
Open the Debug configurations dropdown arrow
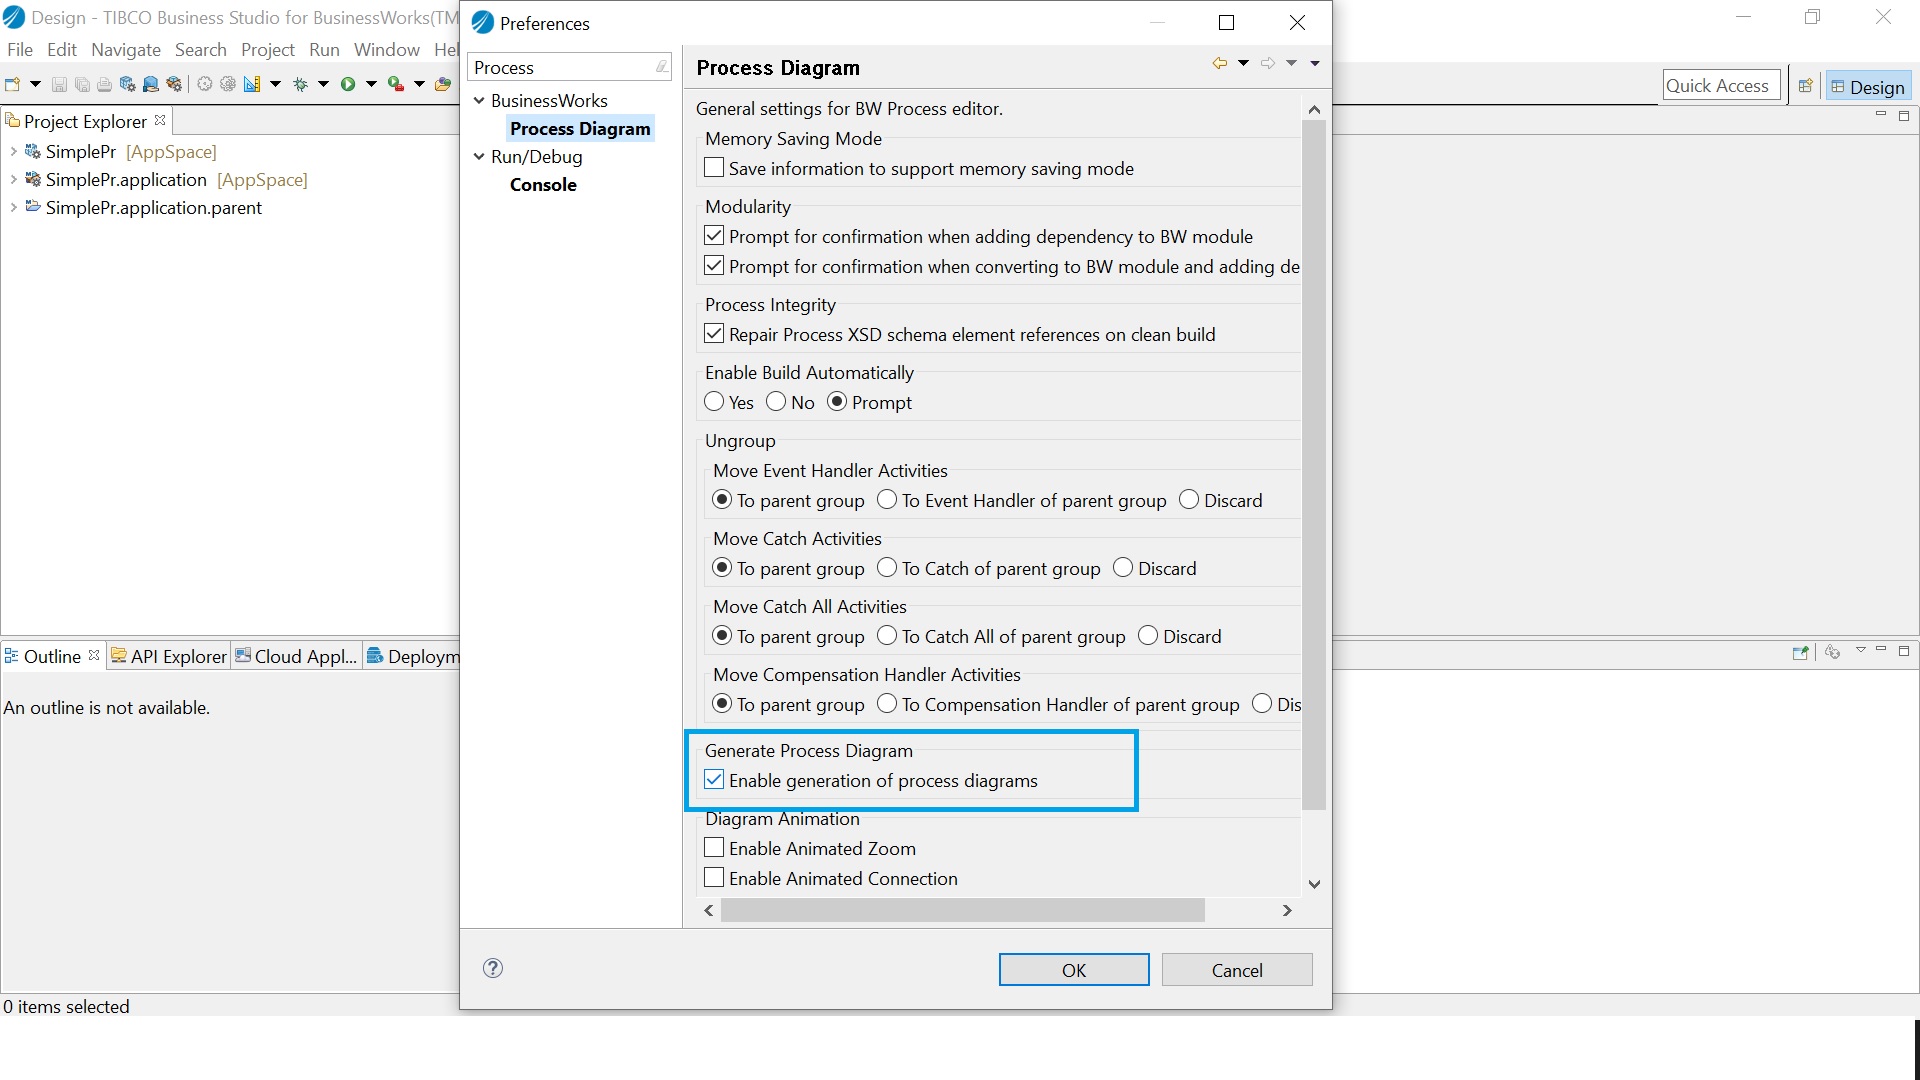[323, 85]
